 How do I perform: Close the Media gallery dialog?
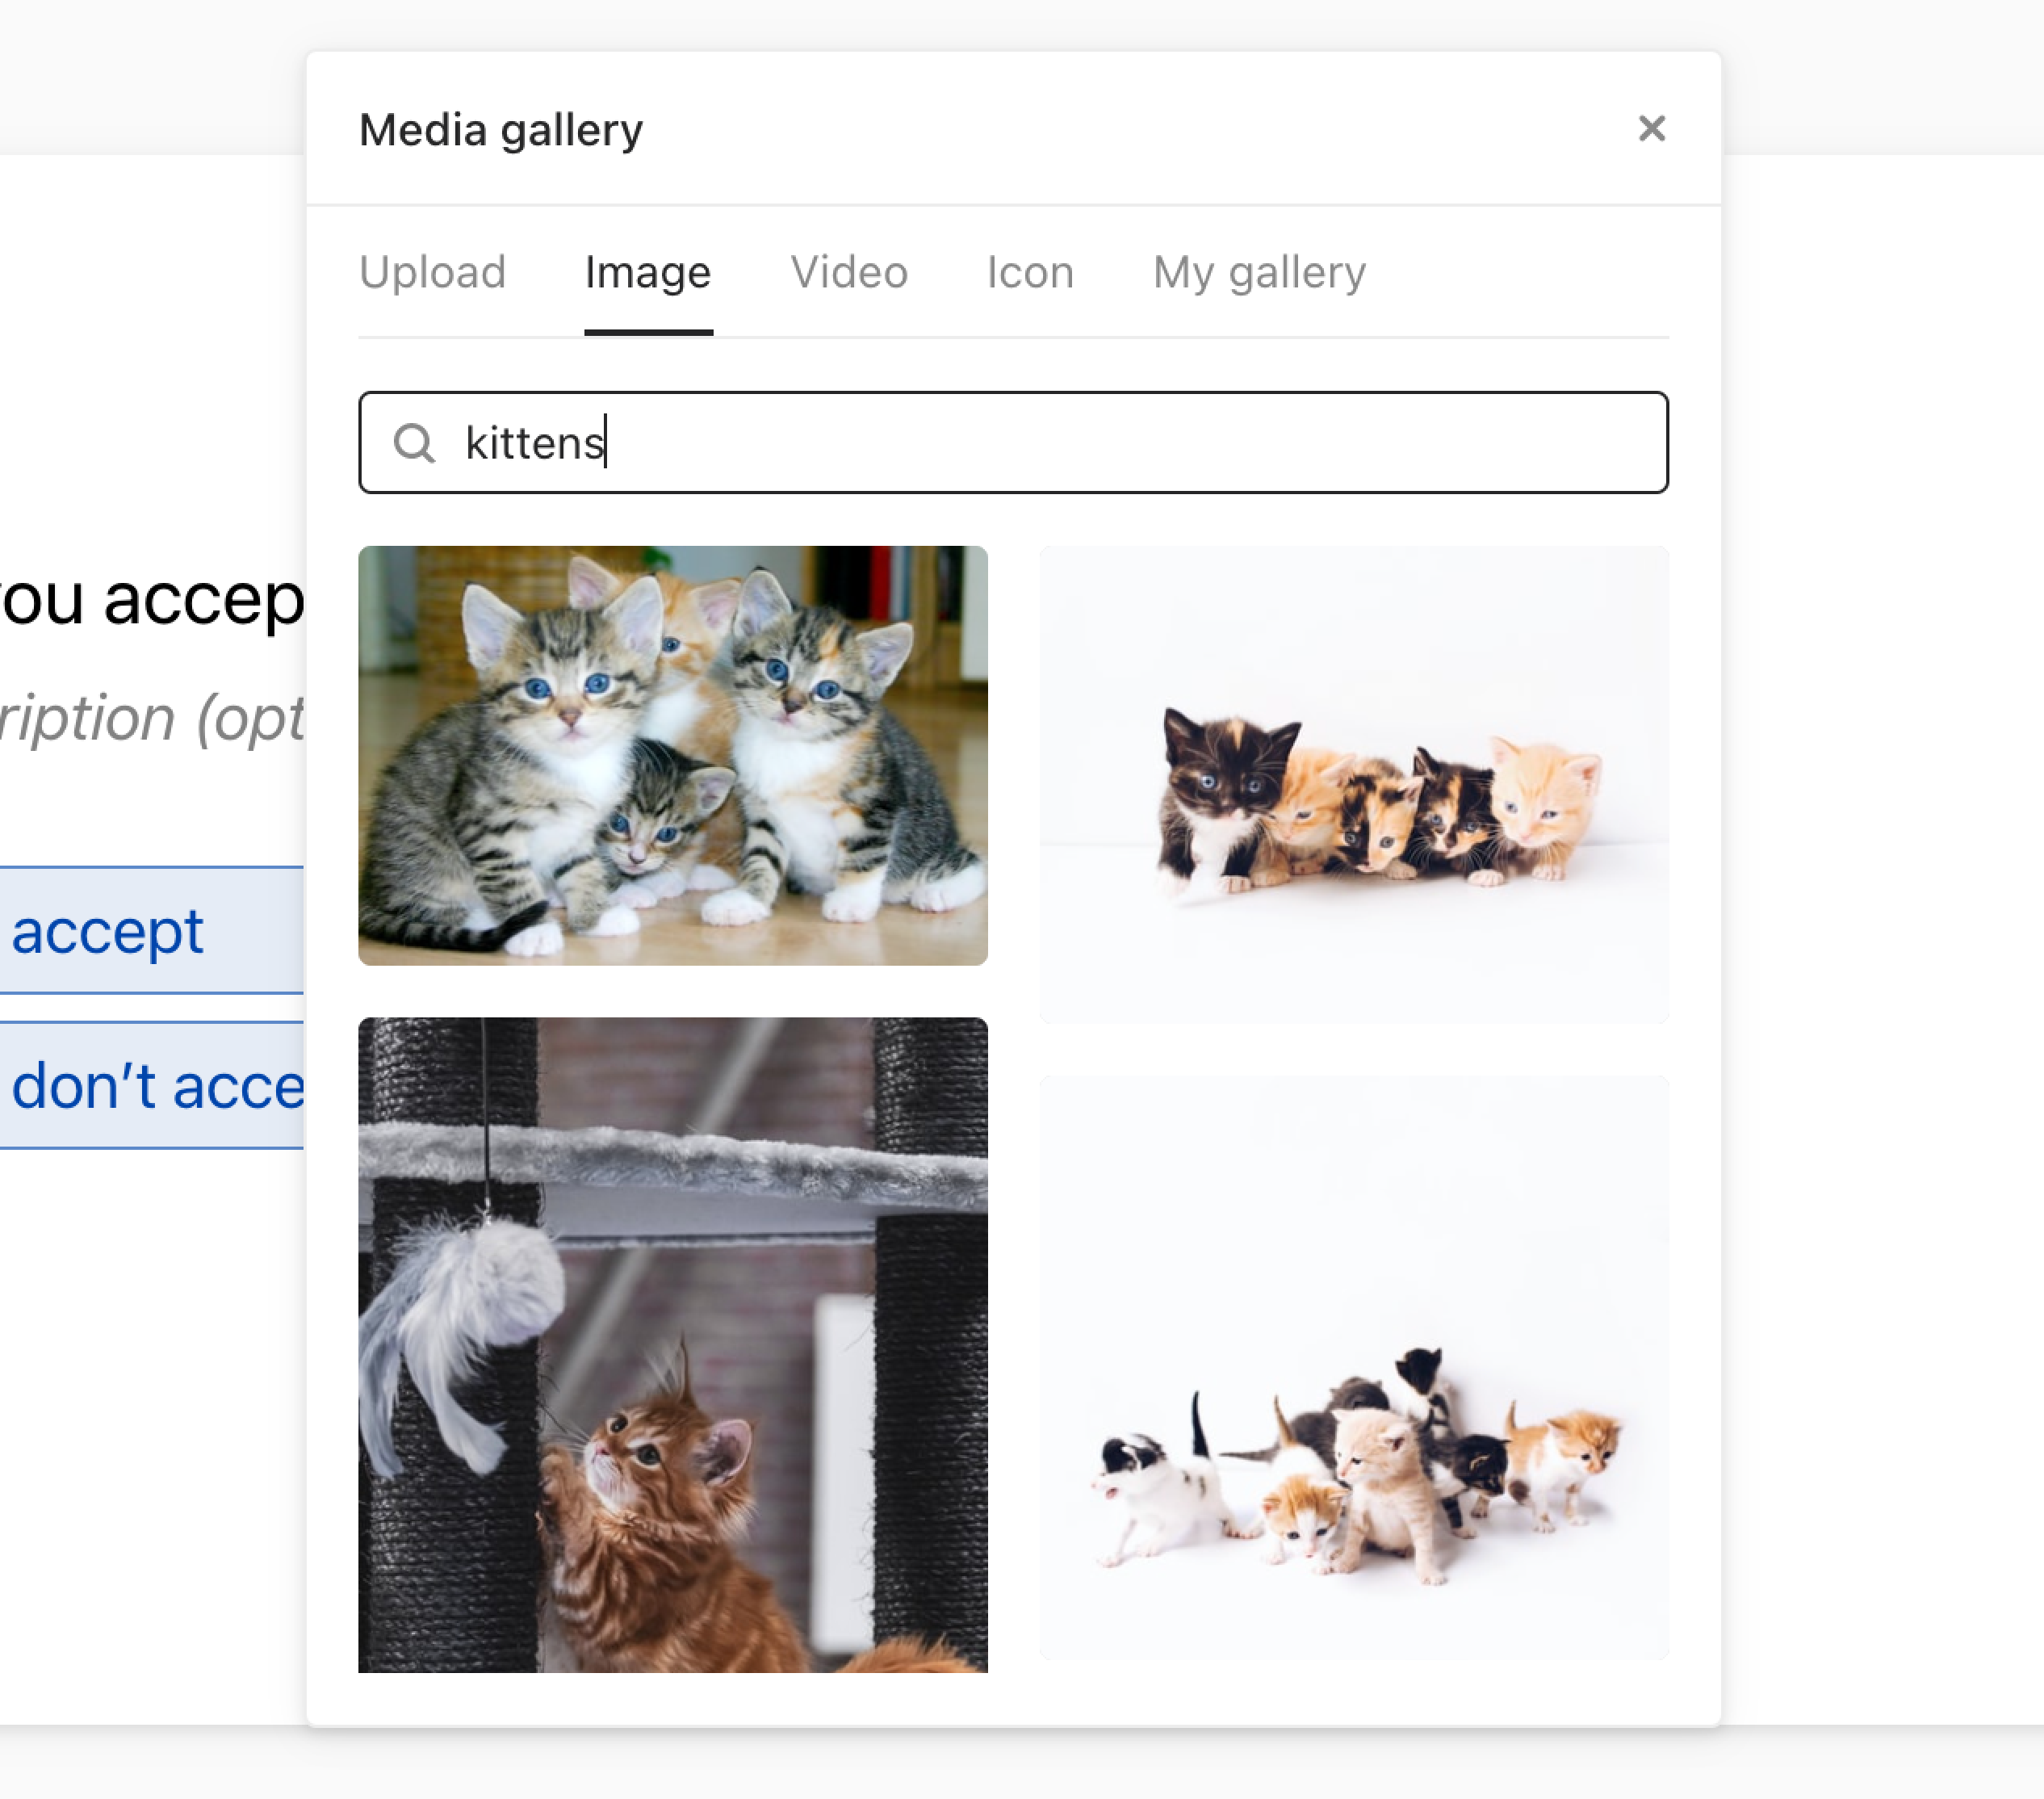coord(1651,128)
